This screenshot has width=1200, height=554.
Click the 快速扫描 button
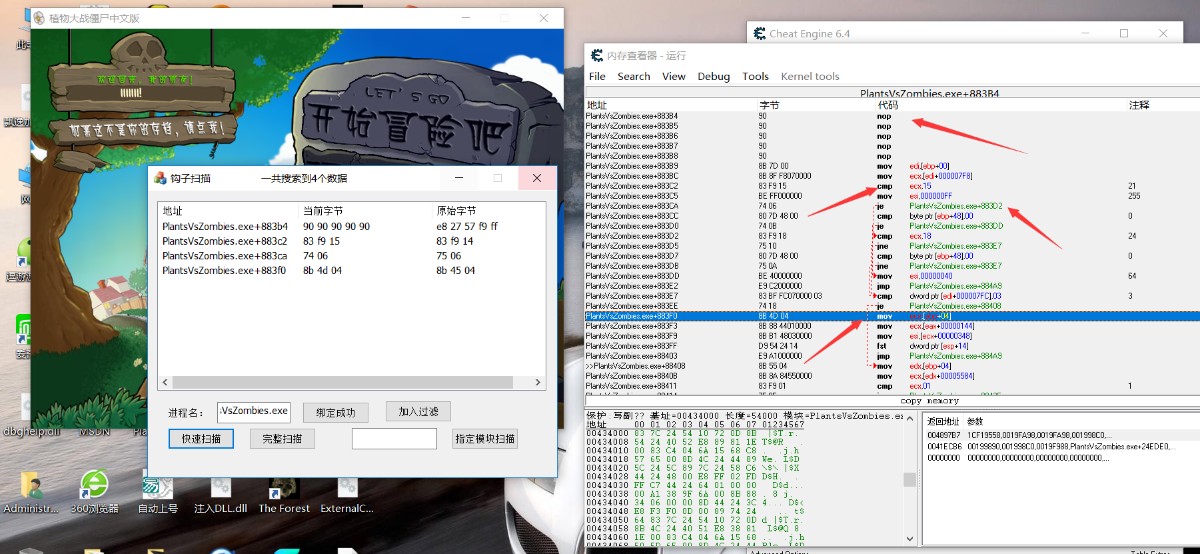(201, 438)
